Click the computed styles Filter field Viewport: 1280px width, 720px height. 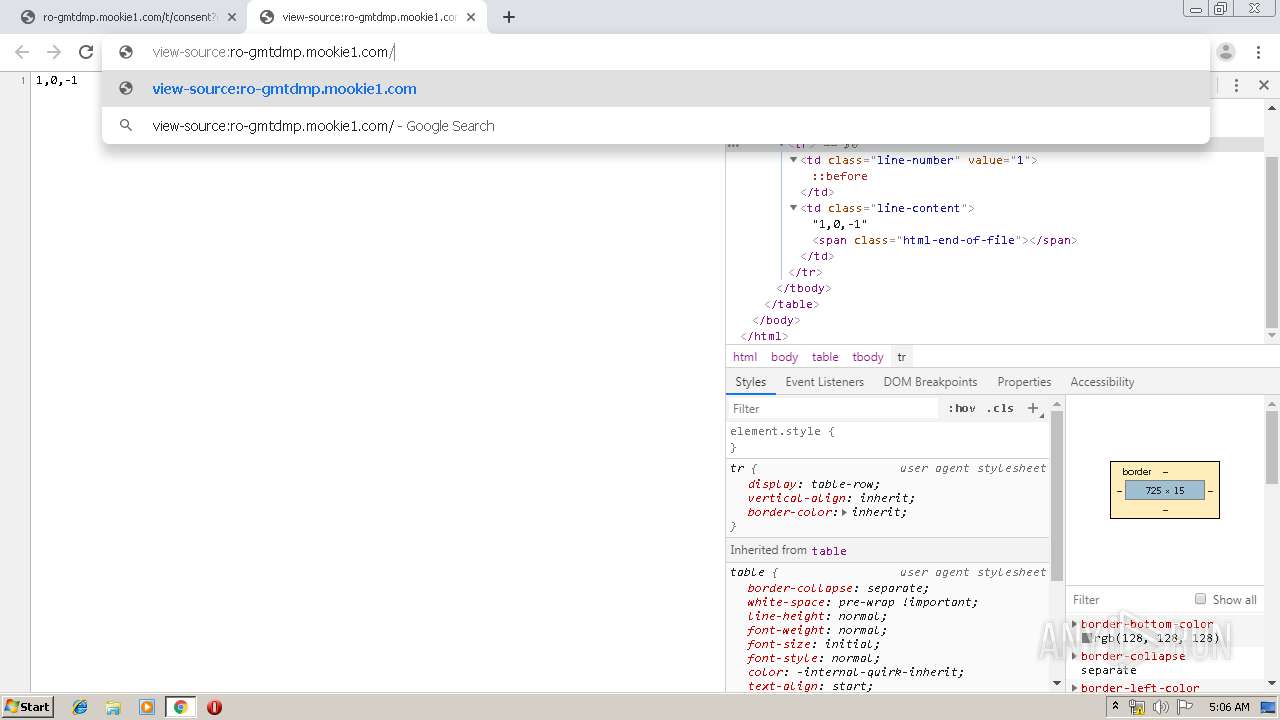tap(1130, 599)
